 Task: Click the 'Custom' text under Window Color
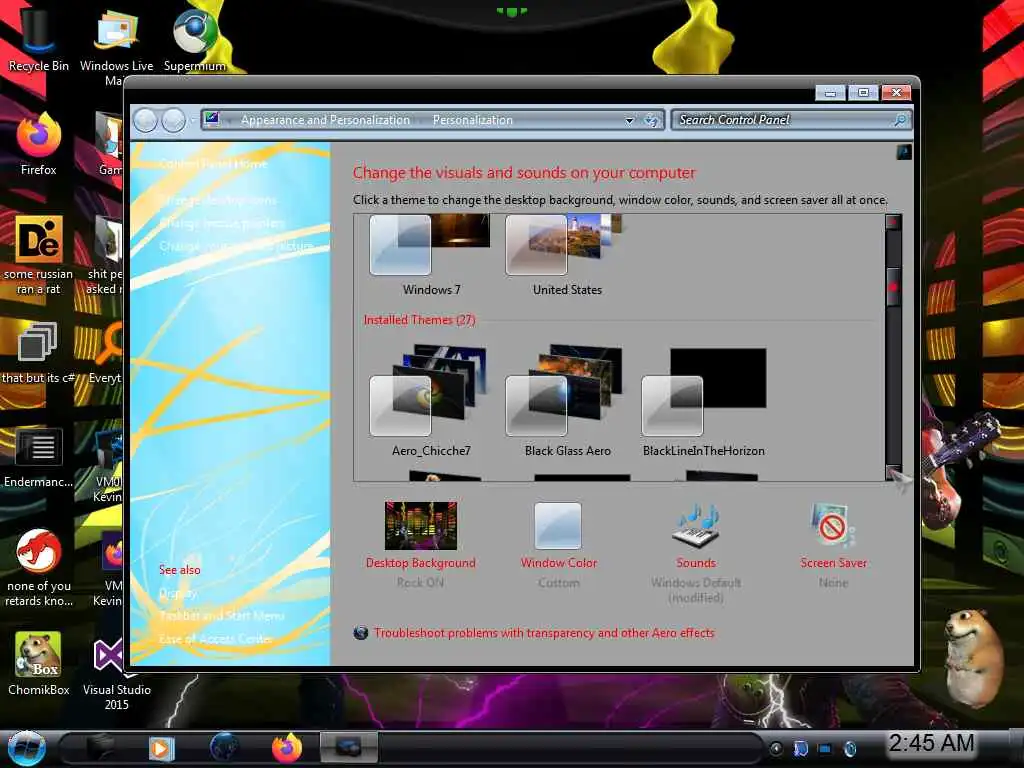coord(558,583)
